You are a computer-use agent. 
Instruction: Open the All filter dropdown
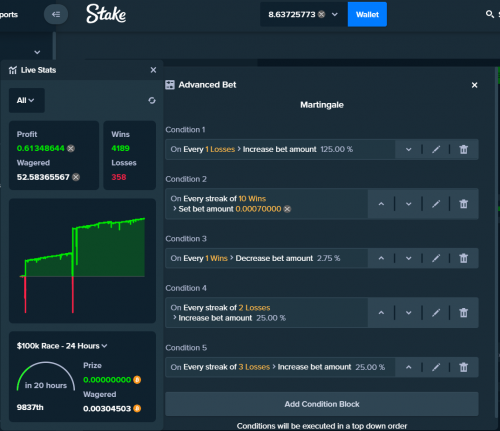pos(26,100)
